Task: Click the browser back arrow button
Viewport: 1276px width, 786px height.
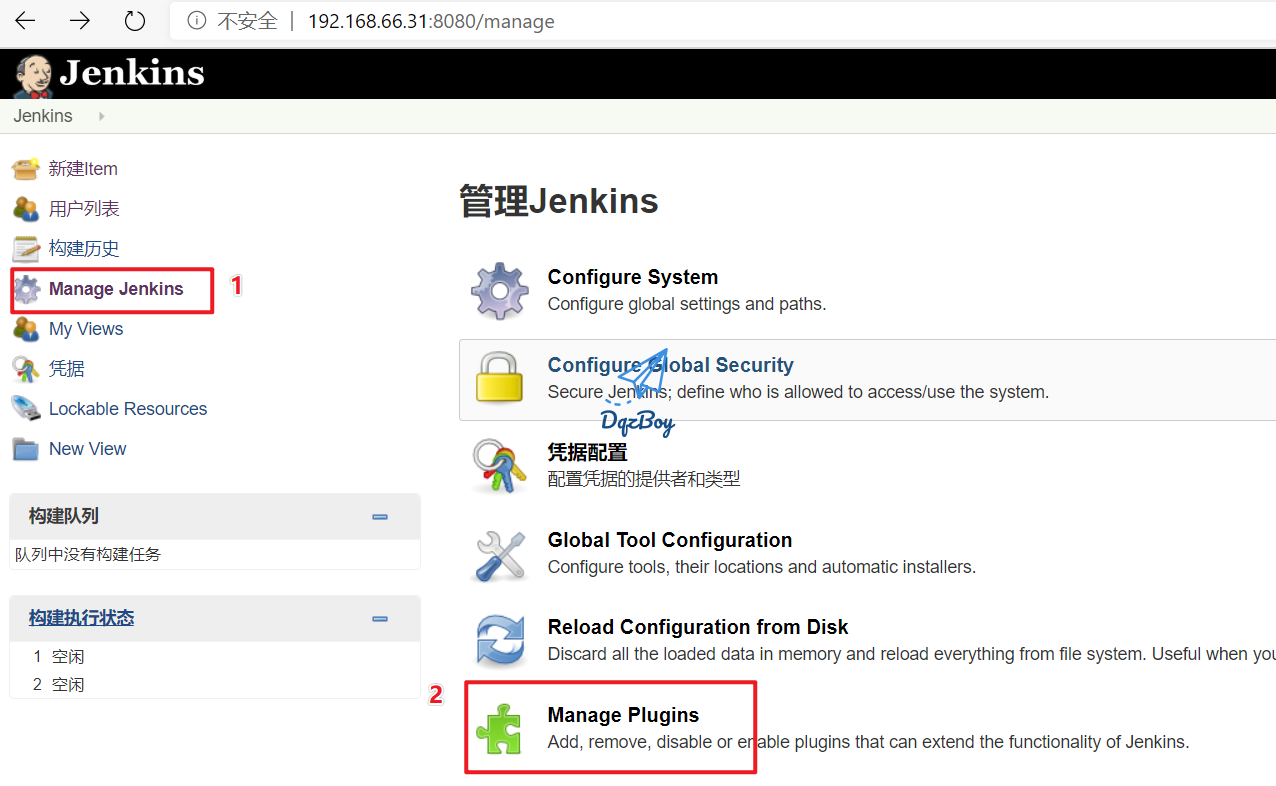Action: click(25, 21)
